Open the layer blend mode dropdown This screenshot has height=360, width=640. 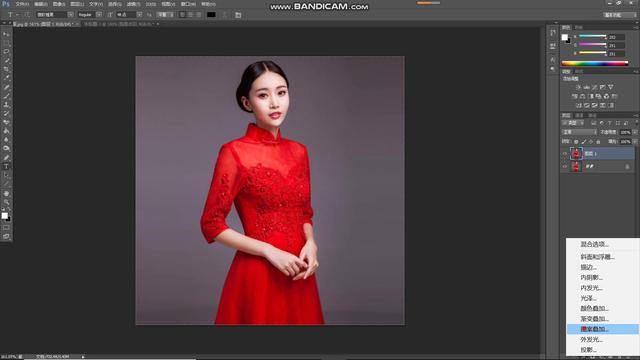point(580,132)
